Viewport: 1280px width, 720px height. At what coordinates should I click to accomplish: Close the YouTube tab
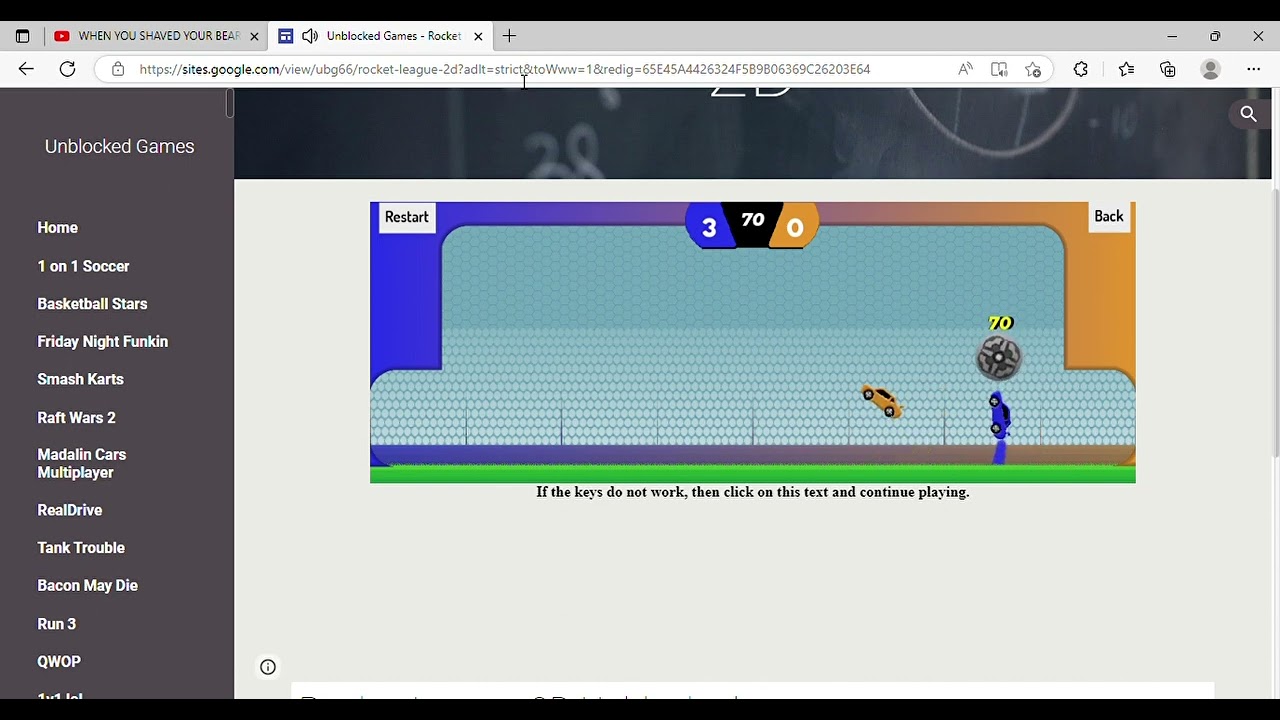[x=254, y=36]
